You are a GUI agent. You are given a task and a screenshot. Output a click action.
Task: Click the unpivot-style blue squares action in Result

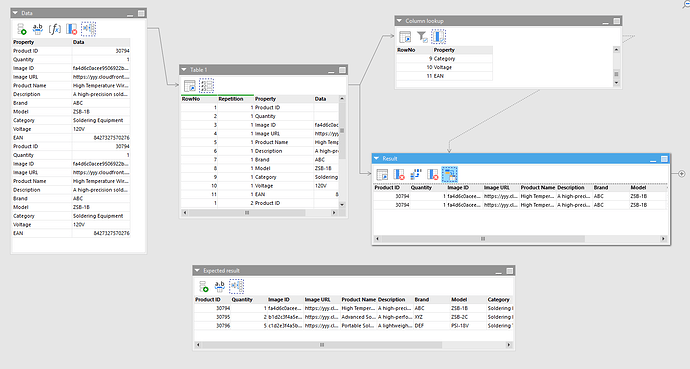[416, 175]
